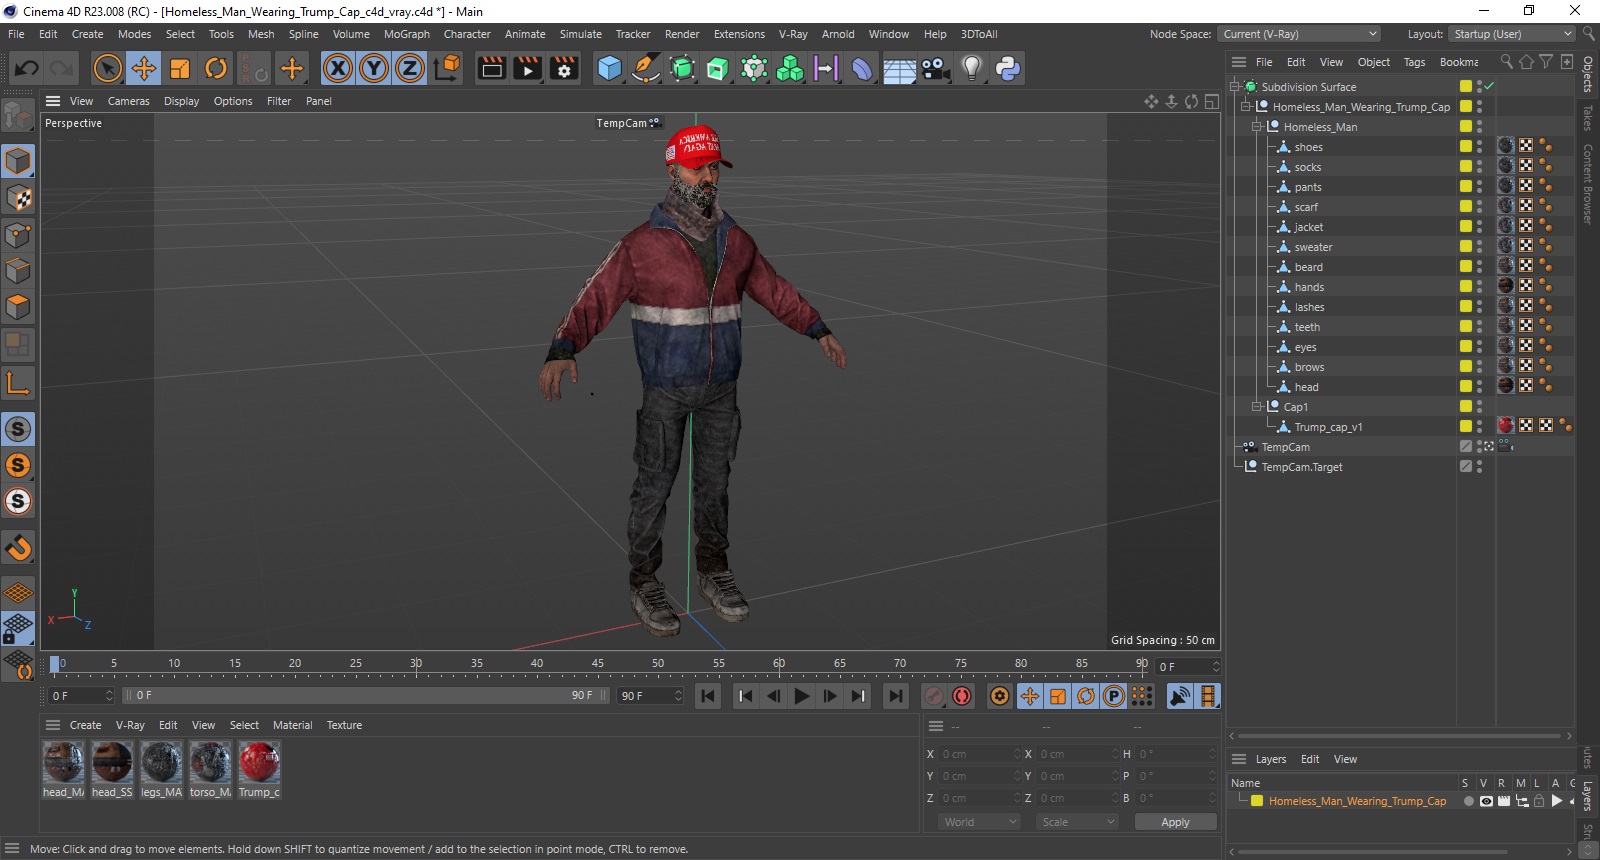Click the Render View clapboard icon
The width and height of the screenshot is (1600, 860).
(x=491, y=68)
